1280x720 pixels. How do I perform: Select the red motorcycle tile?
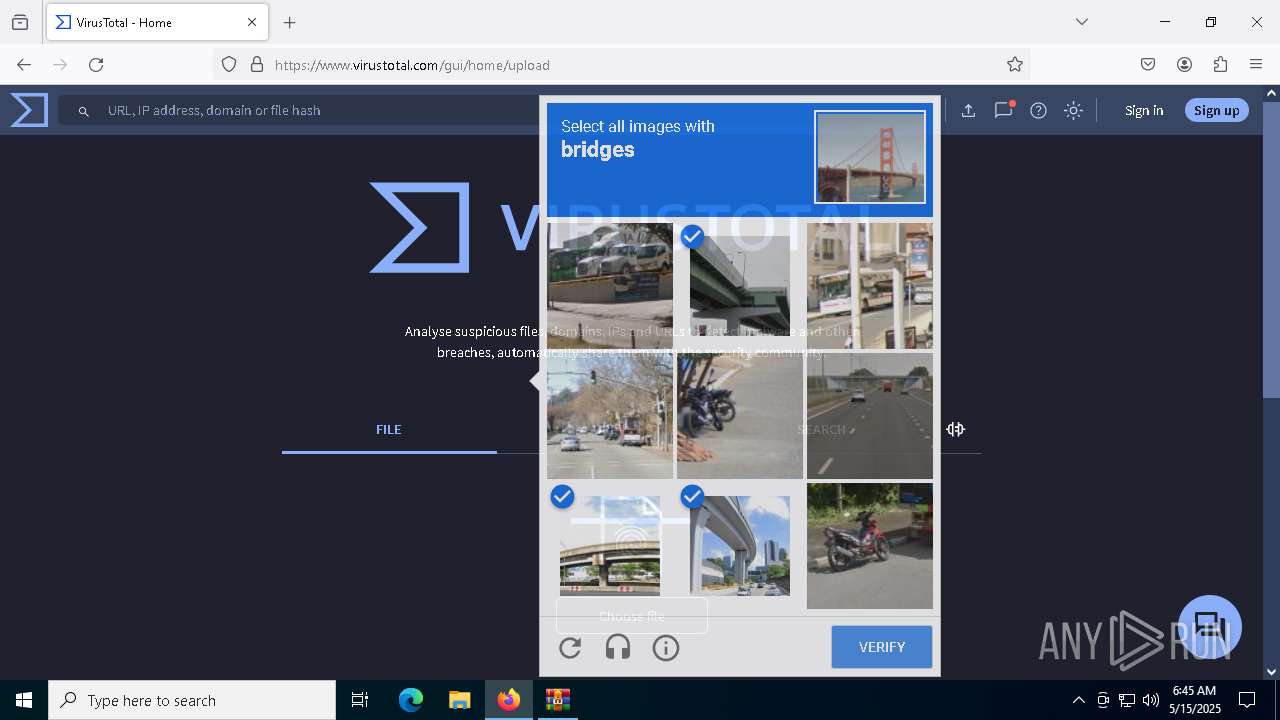(x=870, y=546)
